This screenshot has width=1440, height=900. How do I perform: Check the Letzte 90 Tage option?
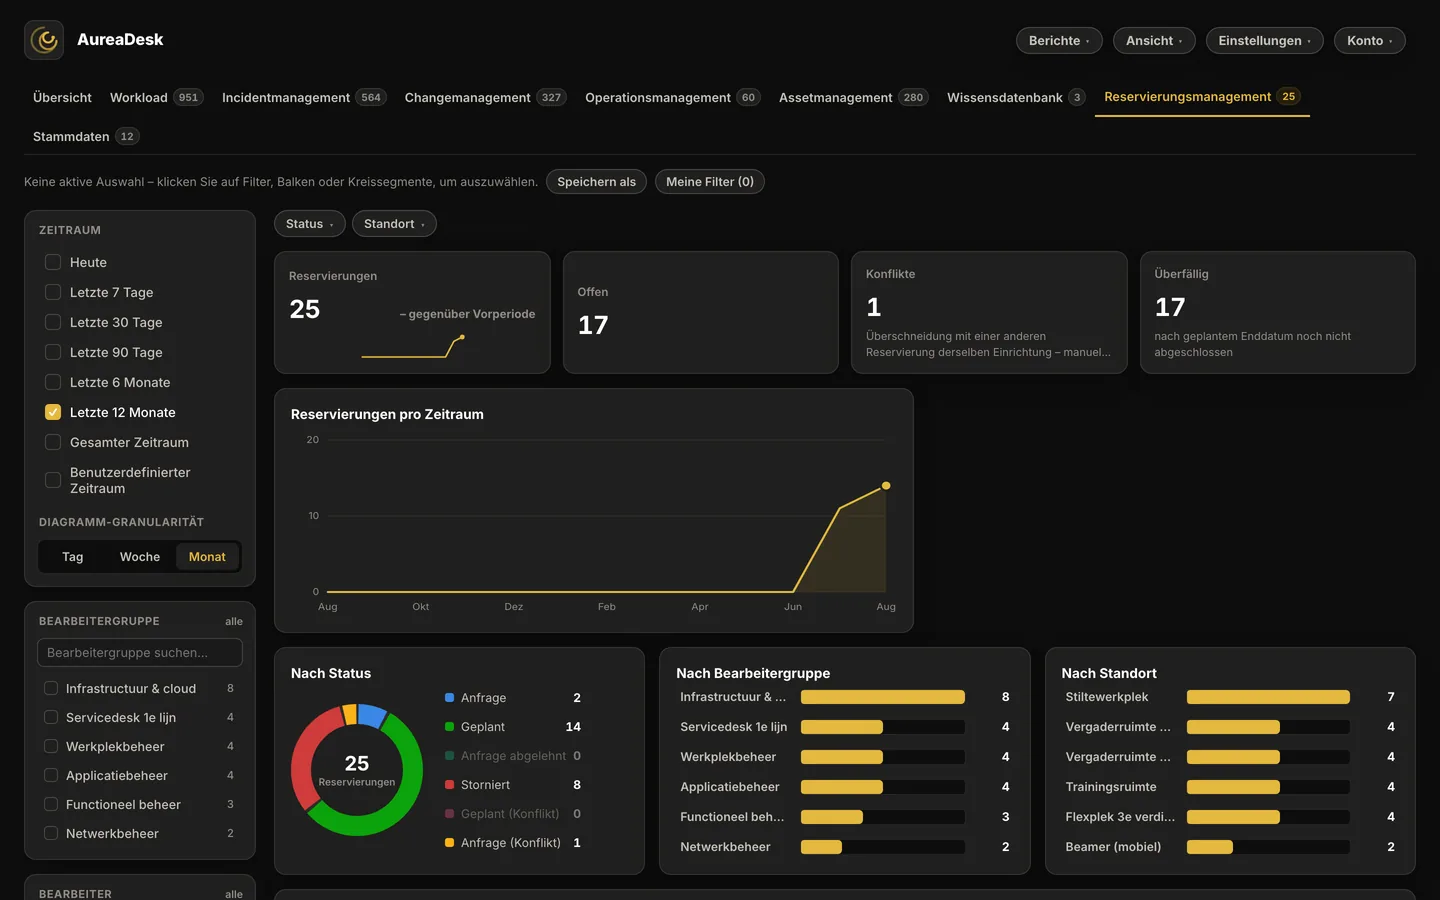click(53, 352)
